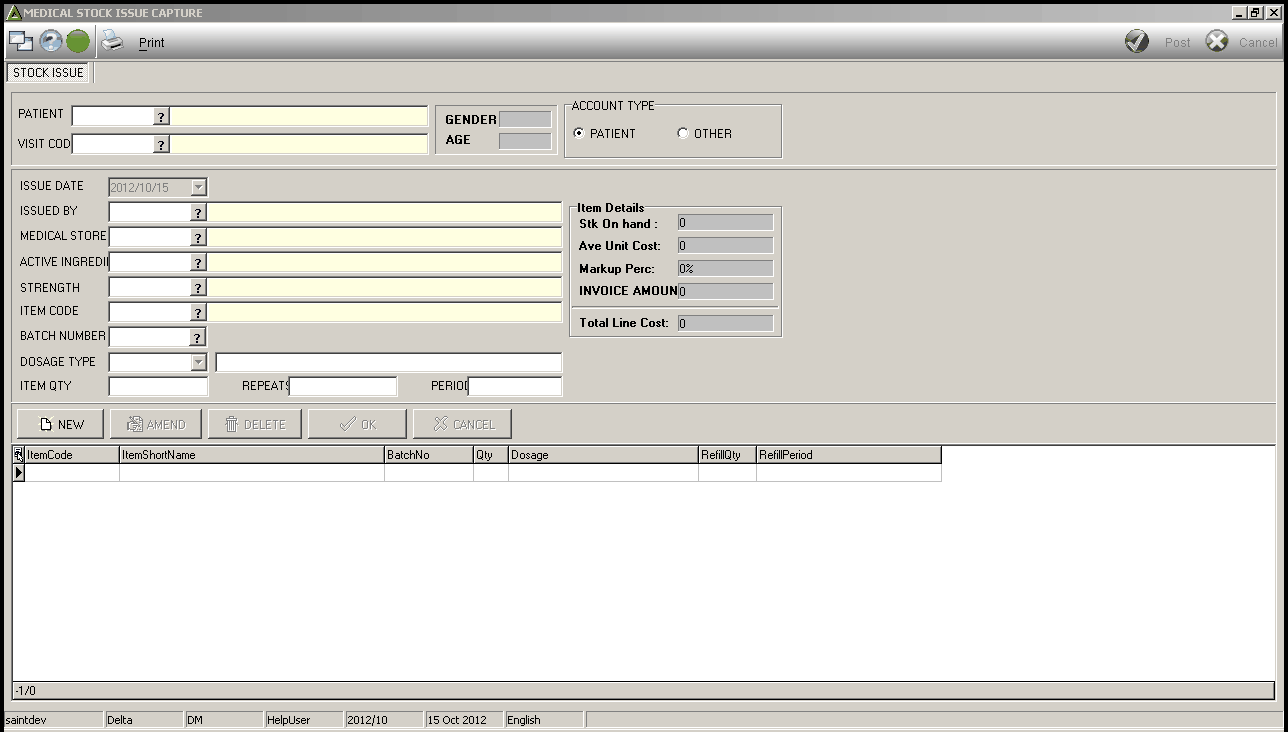Click 'English' in the status bar
Screen dimensions: 1288x732
[x=524, y=720]
